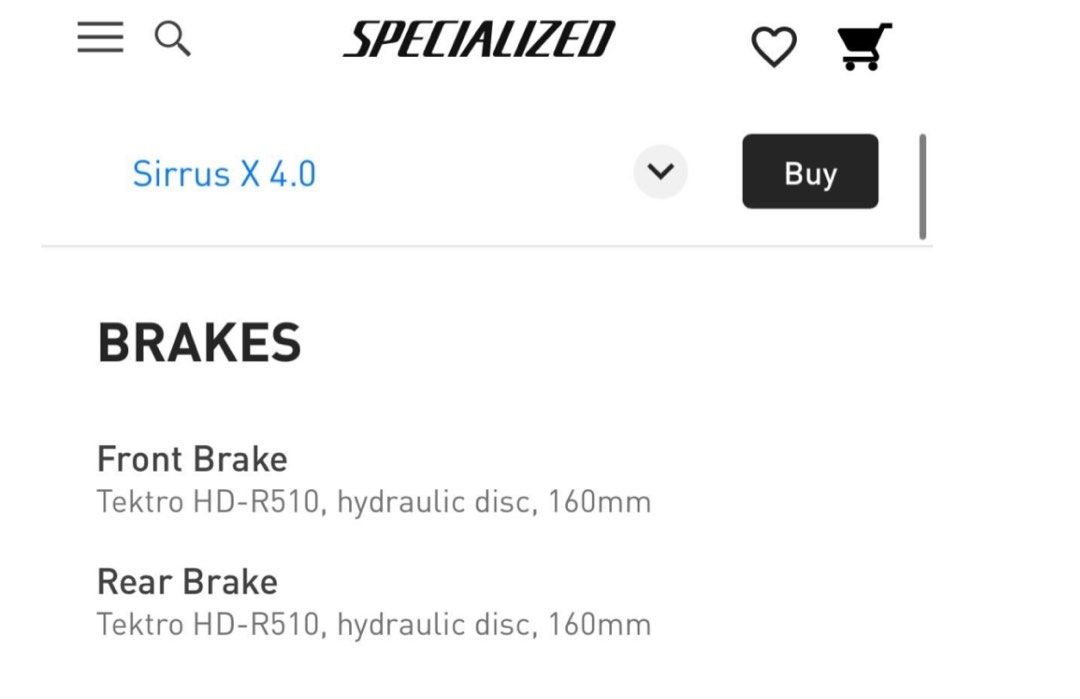The width and height of the screenshot is (1080, 699).
Task: Click the BRAKES section heading
Action: click(x=199, y=343)
